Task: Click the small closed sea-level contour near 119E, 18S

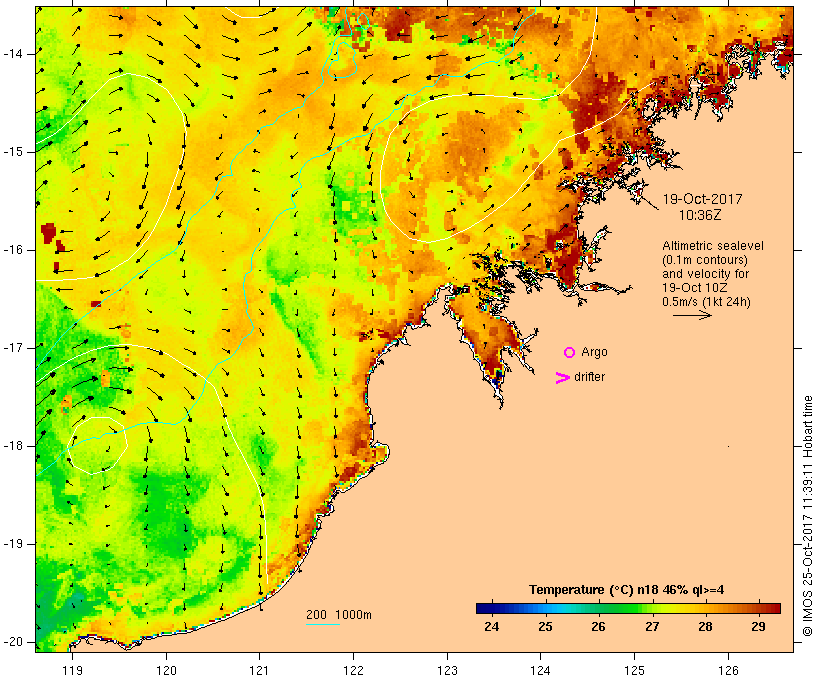Action: 98,446
